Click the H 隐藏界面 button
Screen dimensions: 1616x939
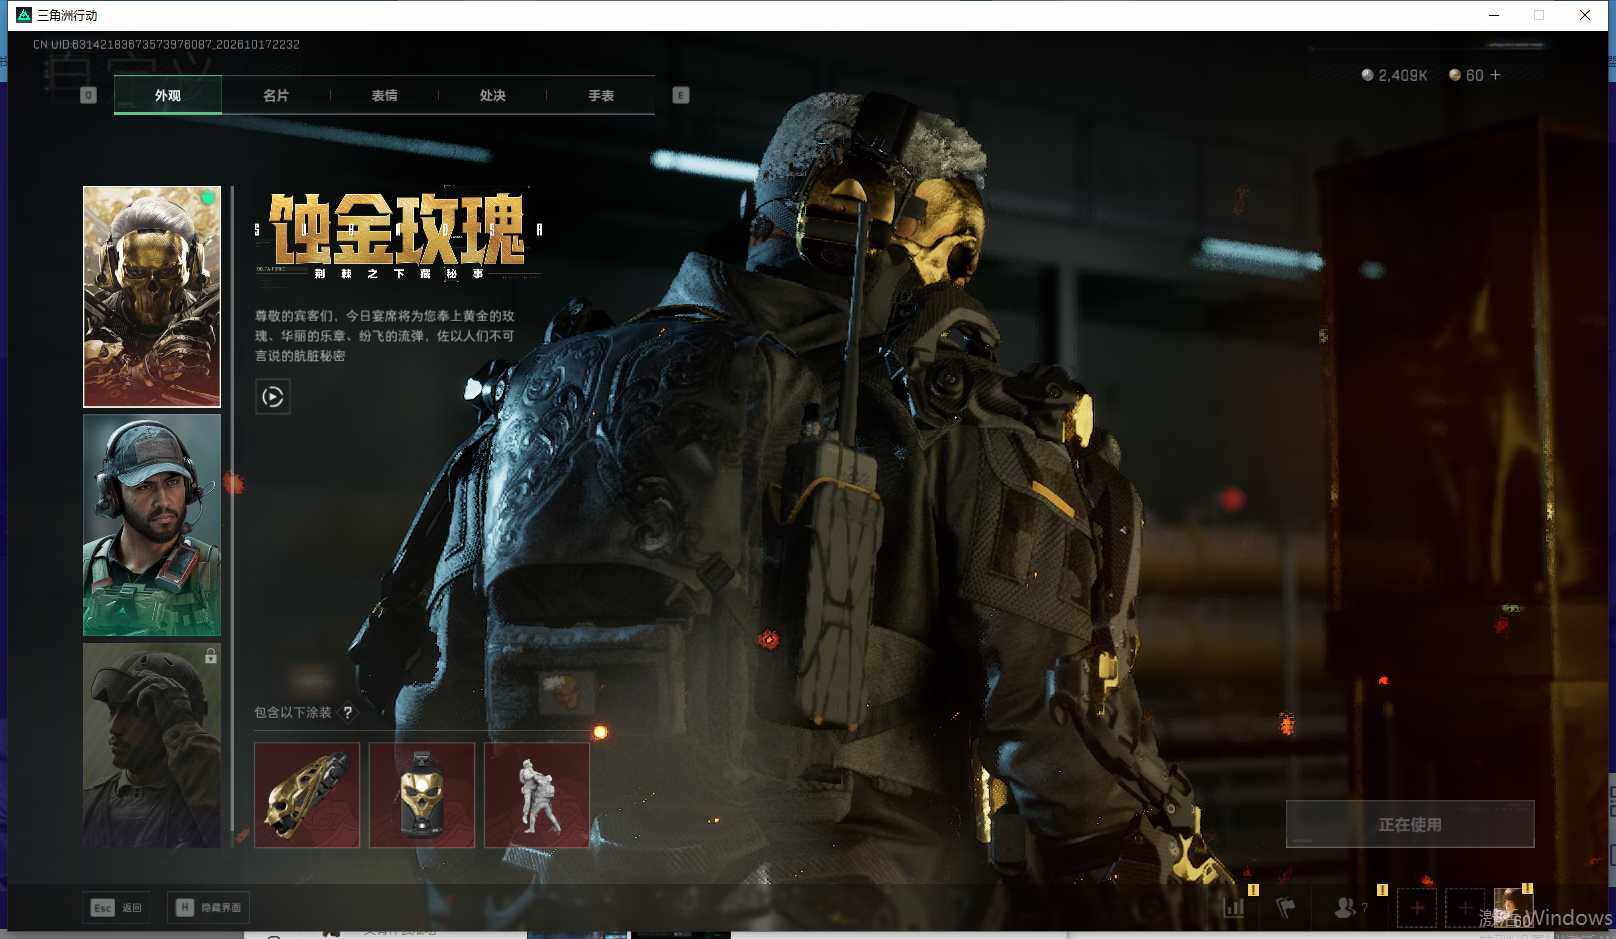coord(208,907)
